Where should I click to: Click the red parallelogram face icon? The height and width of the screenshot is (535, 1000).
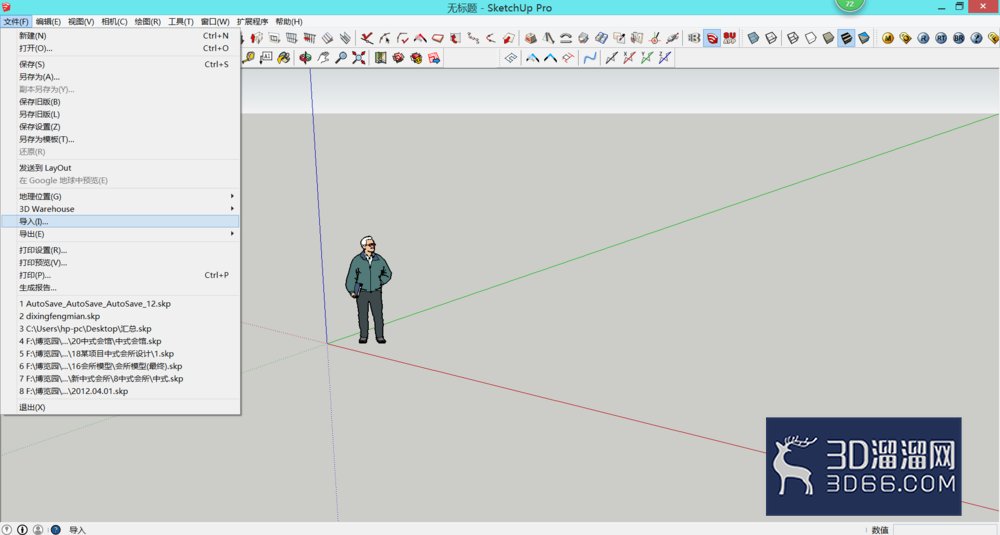tap(438, 38)
